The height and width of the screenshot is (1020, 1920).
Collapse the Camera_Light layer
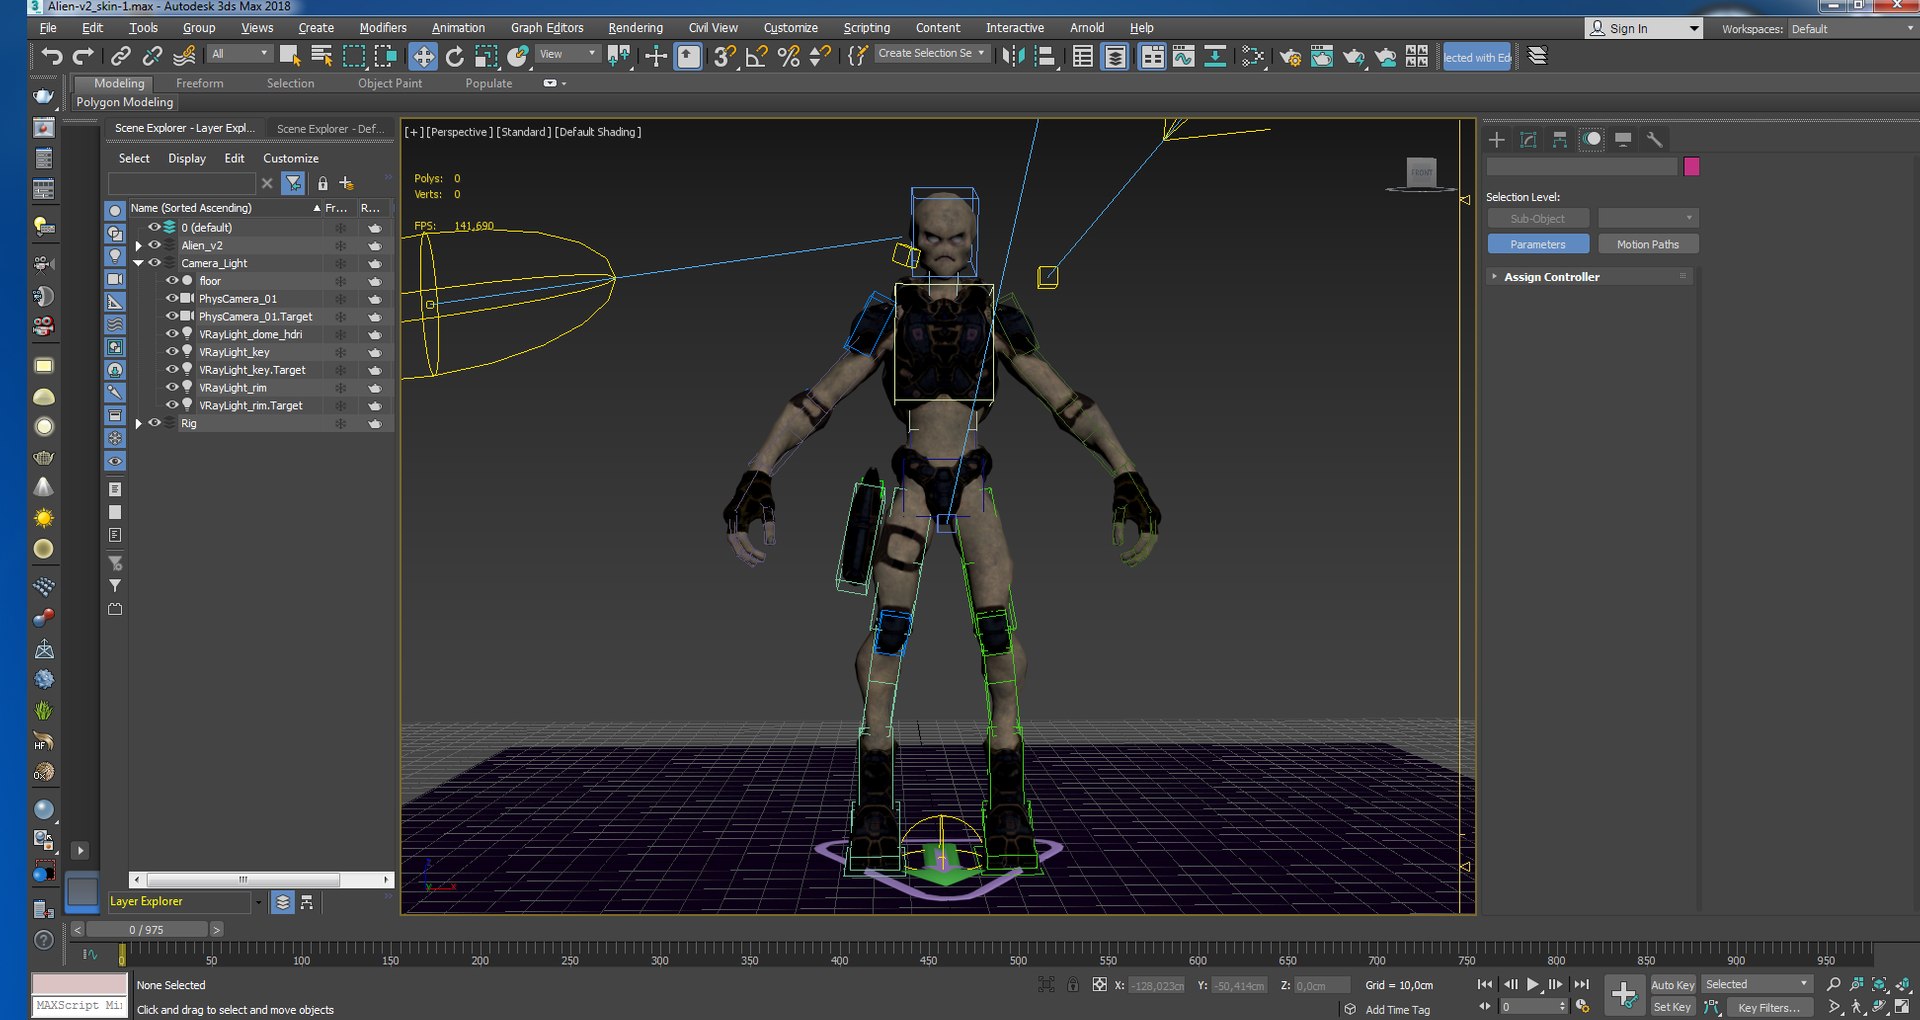click(x=139, y=264)
